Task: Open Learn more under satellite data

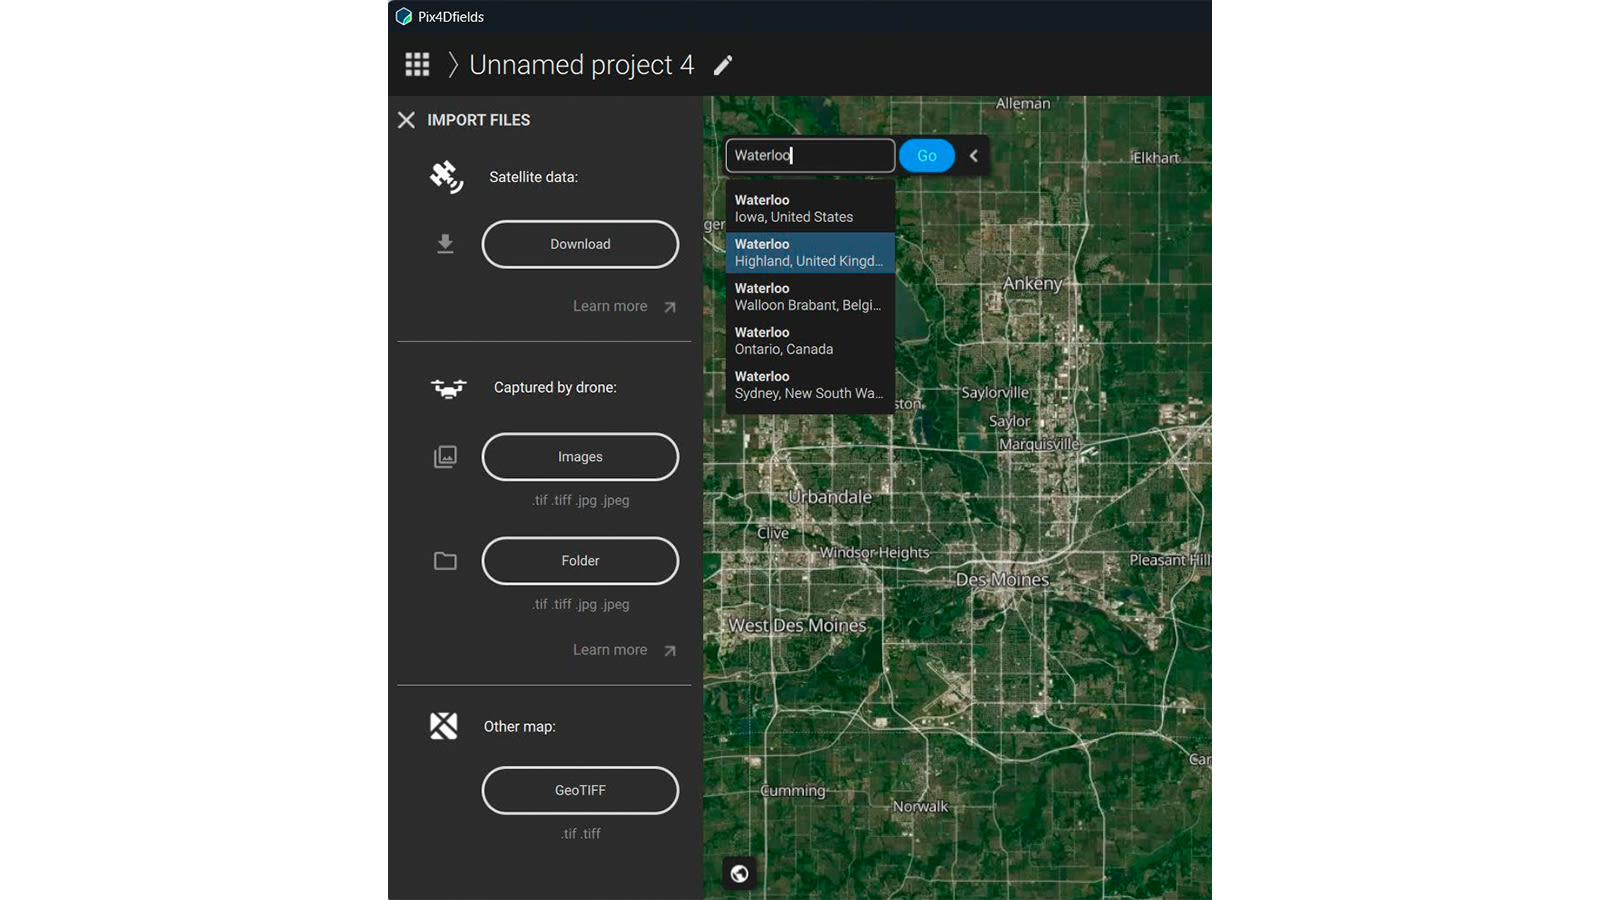Action: (610, 306)
